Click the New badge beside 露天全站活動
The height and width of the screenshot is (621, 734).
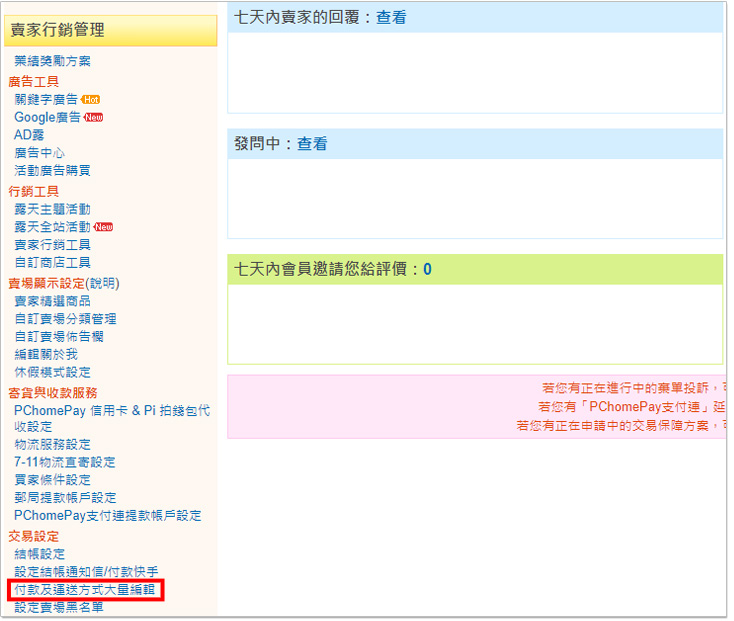coord(103,227)
